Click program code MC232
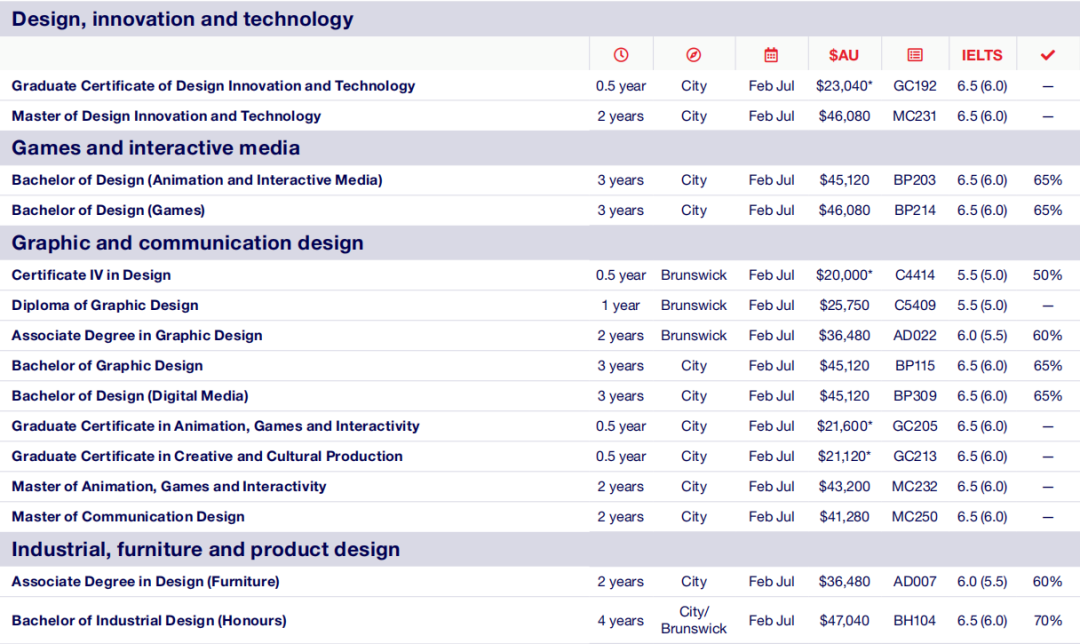Viewport: 1080px width, 644px height. coord(915,487)
